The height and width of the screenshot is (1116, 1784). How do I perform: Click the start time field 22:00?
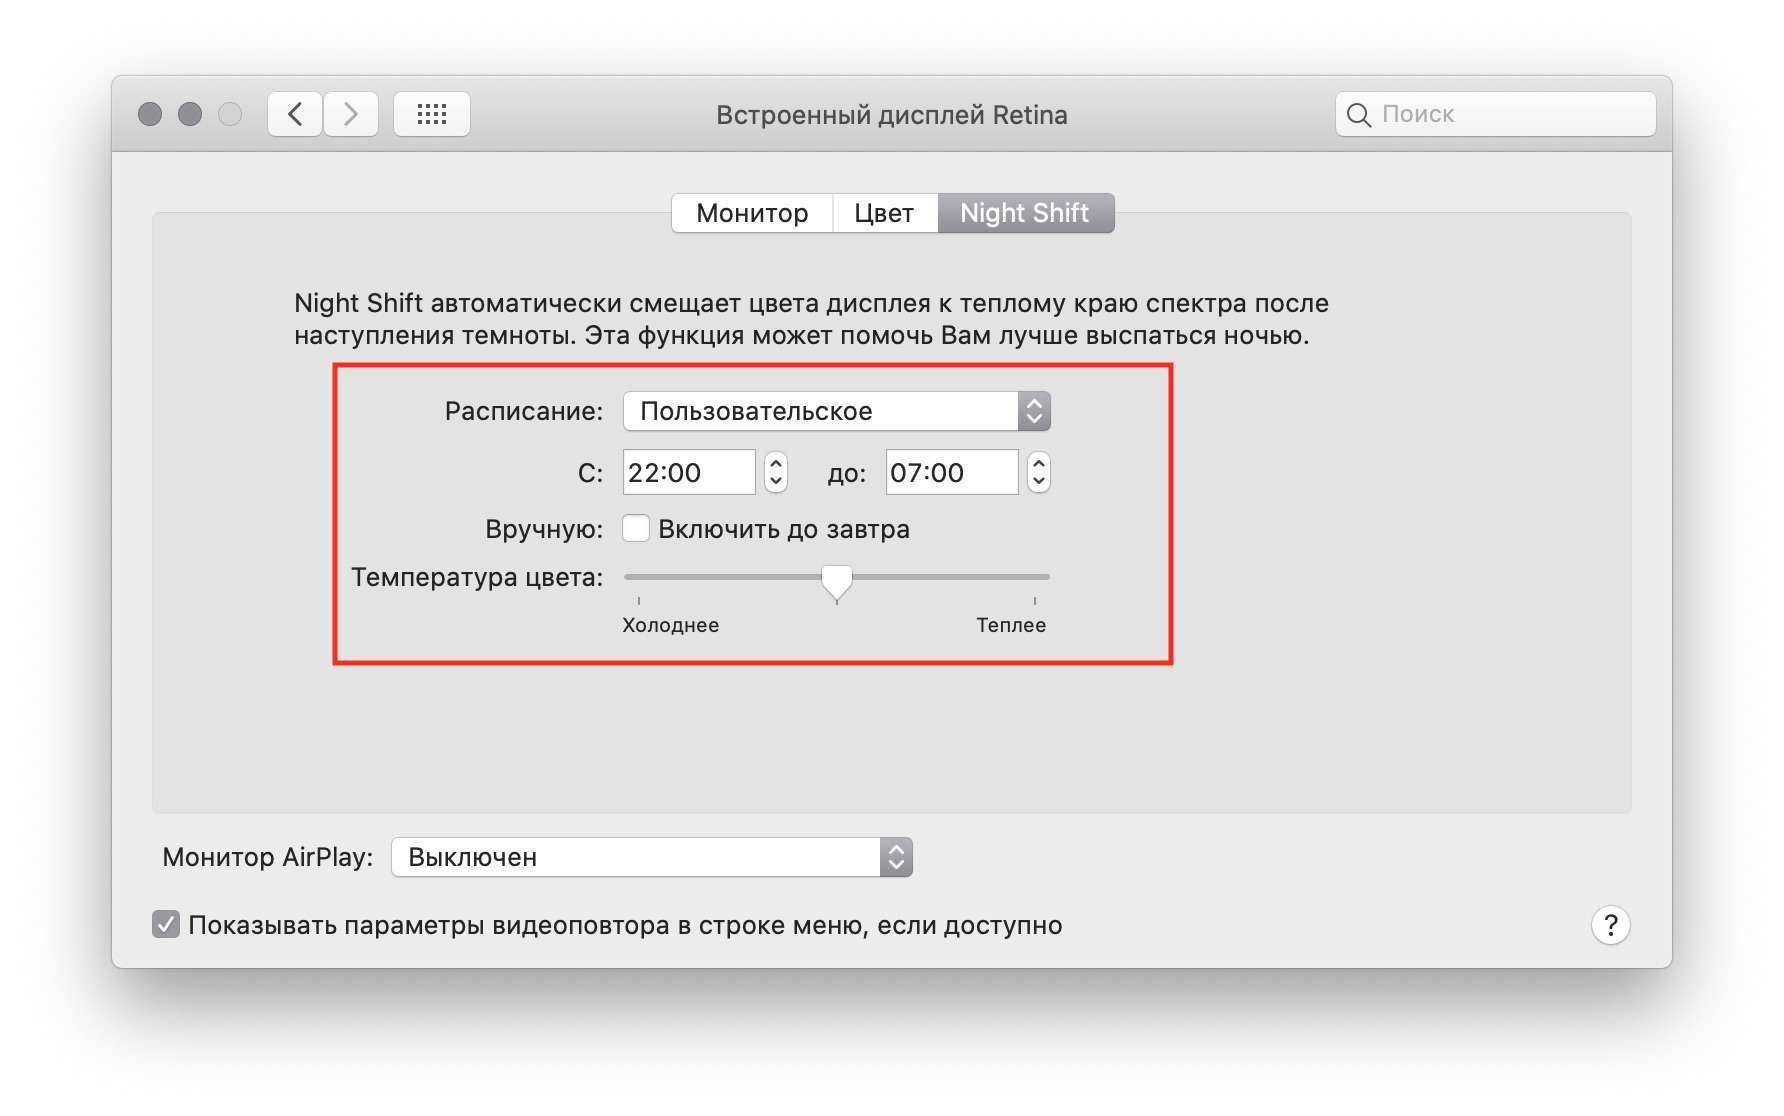pyautogui.click(x=688, y=472)
